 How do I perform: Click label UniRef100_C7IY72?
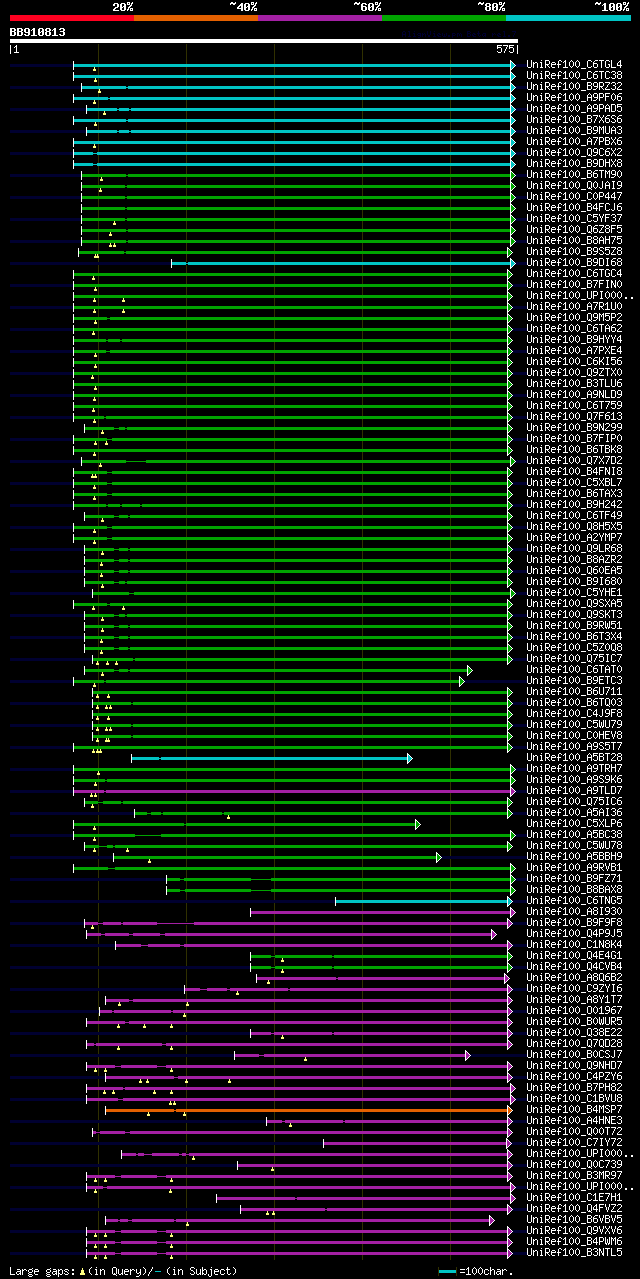(574, 1143)
